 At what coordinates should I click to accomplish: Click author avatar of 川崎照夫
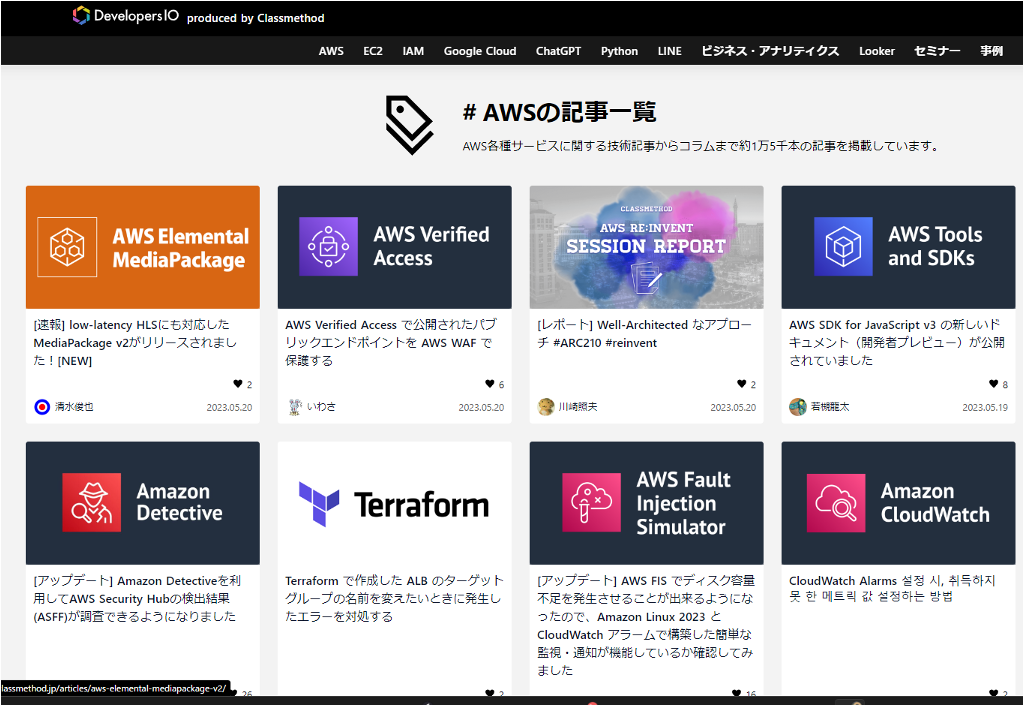[546, 407]
